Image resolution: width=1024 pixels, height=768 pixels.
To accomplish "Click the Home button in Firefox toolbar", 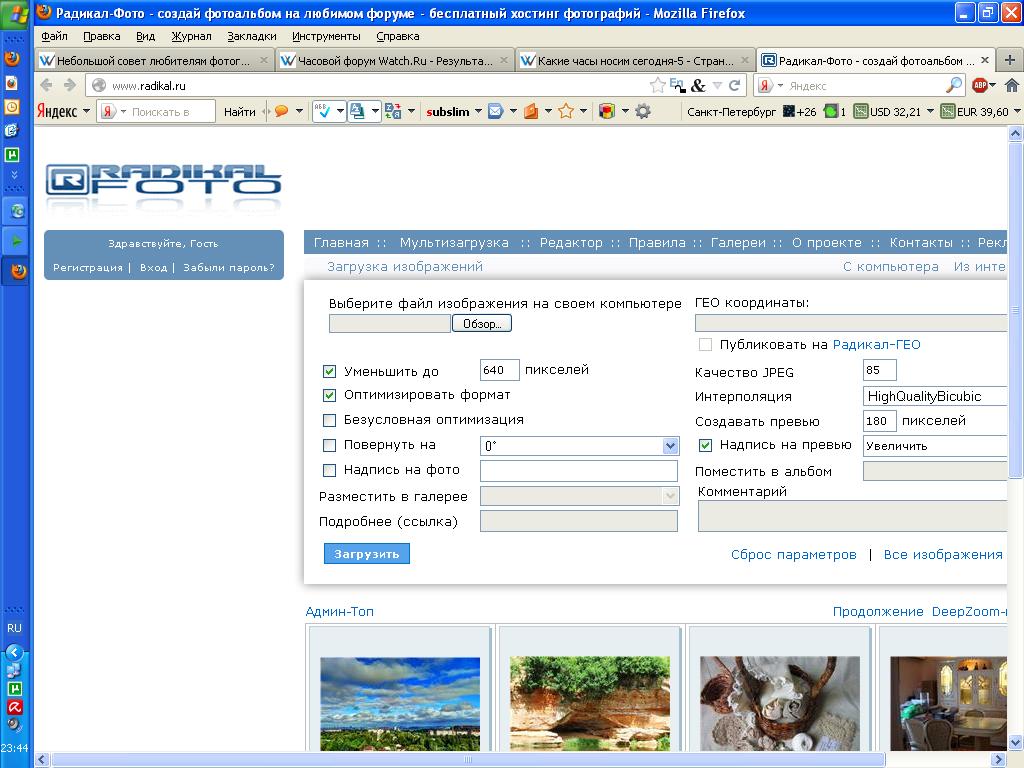I will coord(1011,86).
